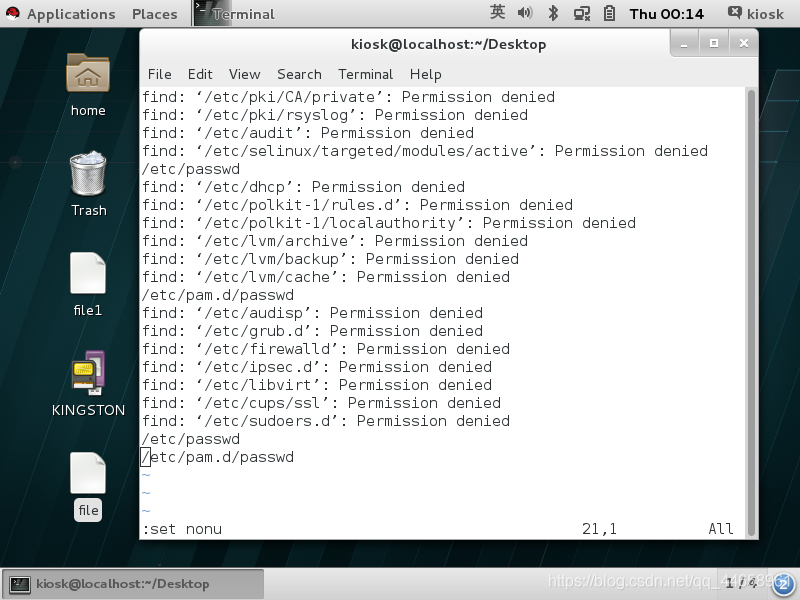Open the Places menu
This screenshot has height=600, width=800.
coord(155,14)
